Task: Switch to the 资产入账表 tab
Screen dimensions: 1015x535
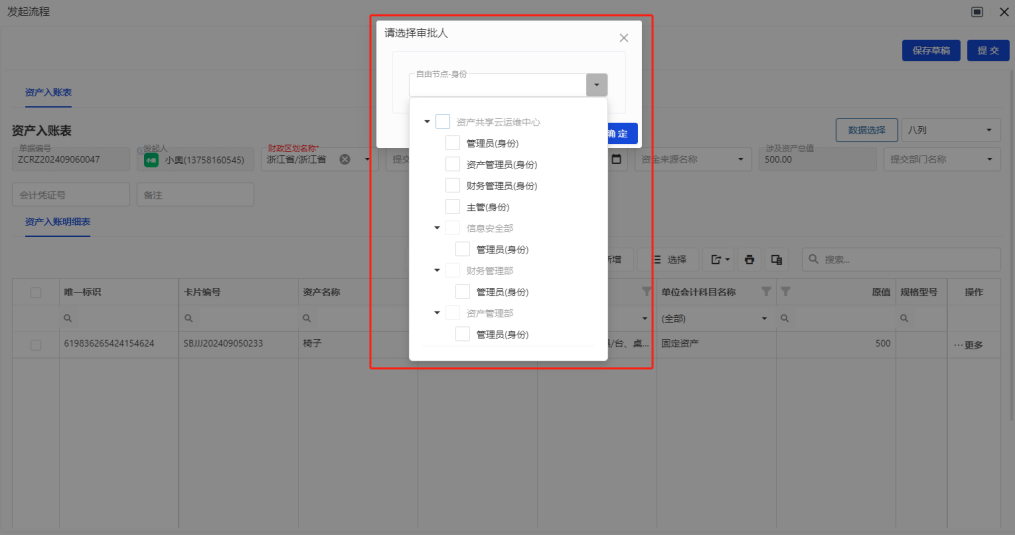Action: tap(49, 93)
